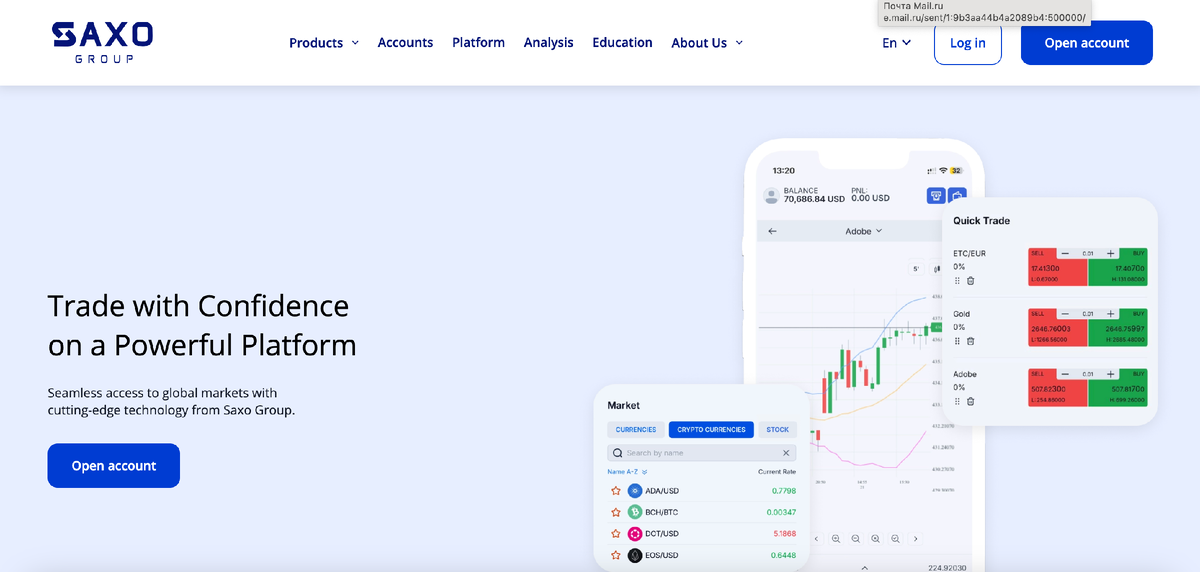This screenshot has height=572, width=1200.
Task: Increase Adobe volume with plus
Action: pos(1110,374)
